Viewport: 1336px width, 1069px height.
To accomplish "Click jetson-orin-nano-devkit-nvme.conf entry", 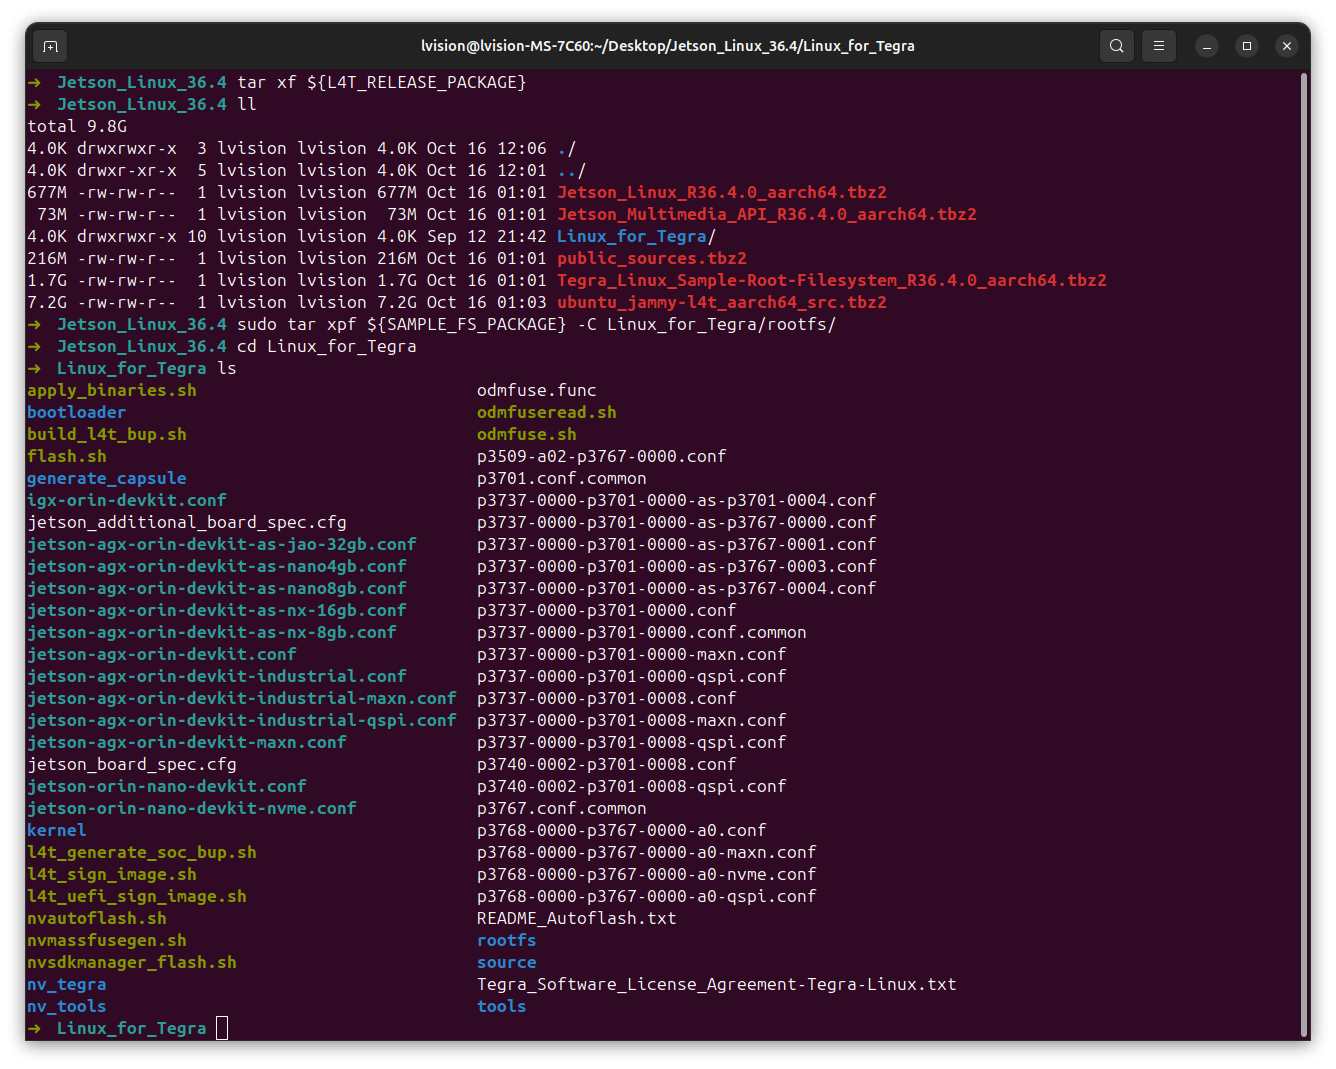I will 192,808.
